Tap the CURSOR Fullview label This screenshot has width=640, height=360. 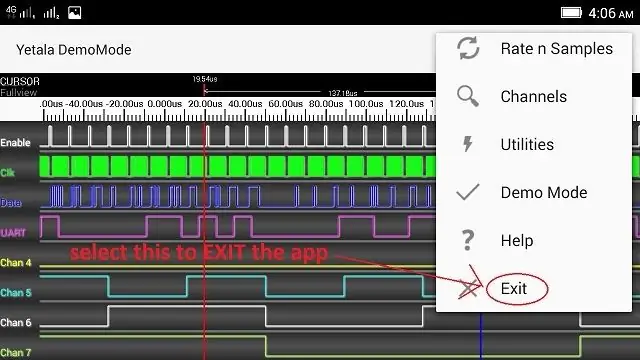20,87
